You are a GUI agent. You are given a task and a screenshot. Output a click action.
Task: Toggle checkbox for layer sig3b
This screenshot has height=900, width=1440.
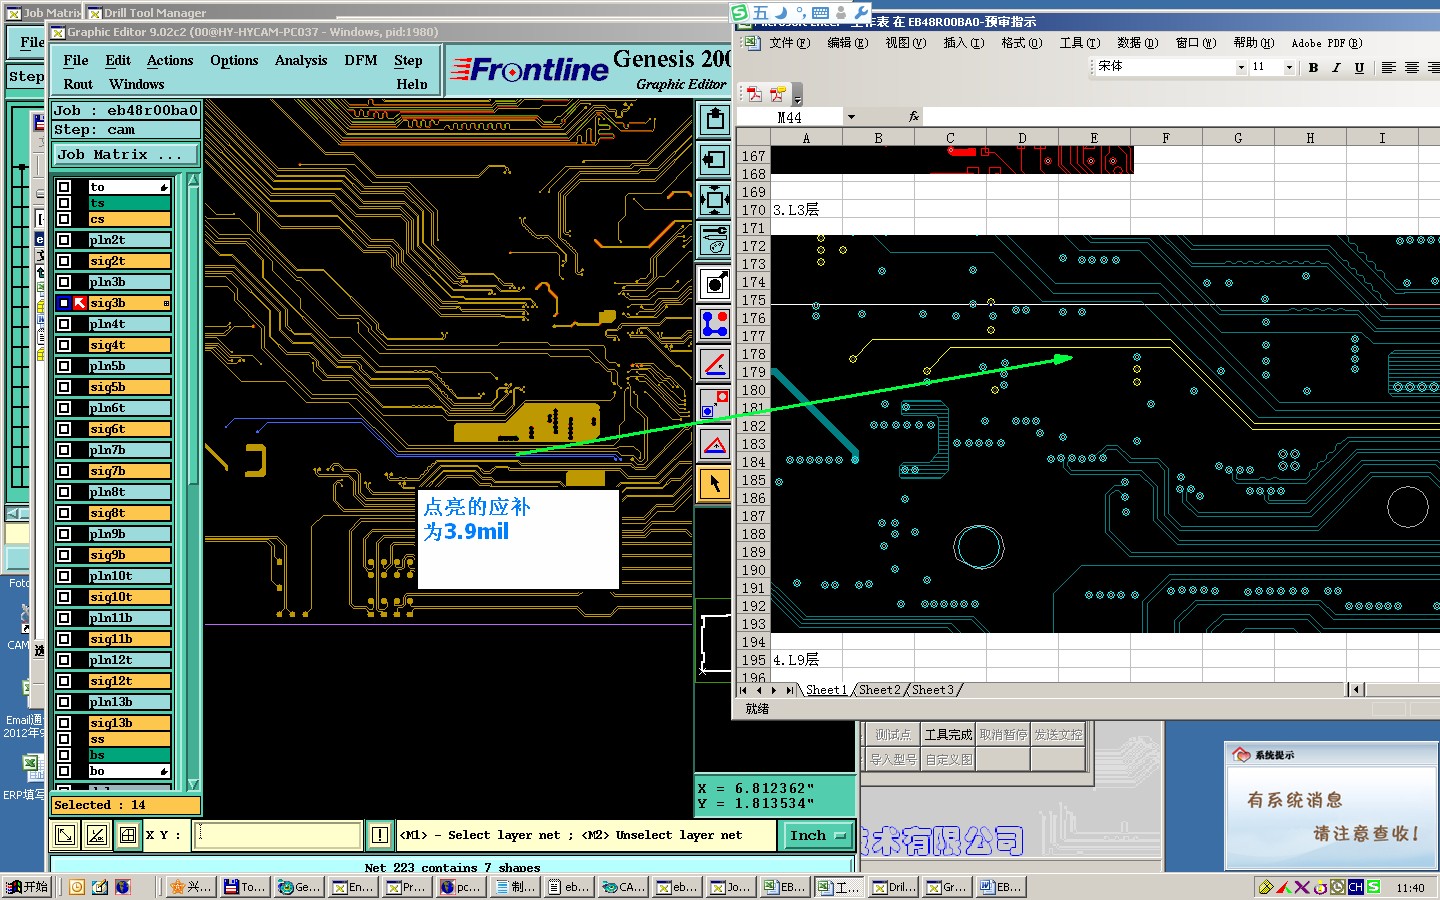coord(64,303)
